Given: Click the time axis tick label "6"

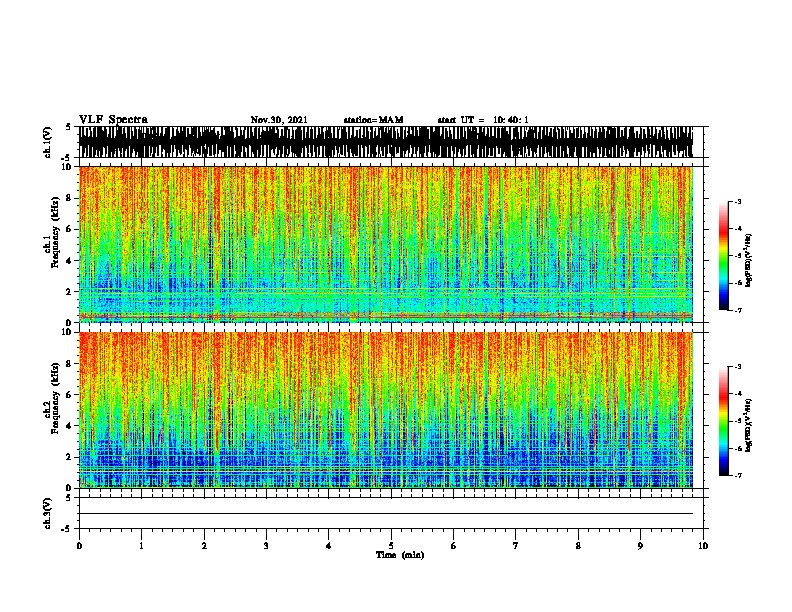Looking at the screenshot, I should pos(454,546).
